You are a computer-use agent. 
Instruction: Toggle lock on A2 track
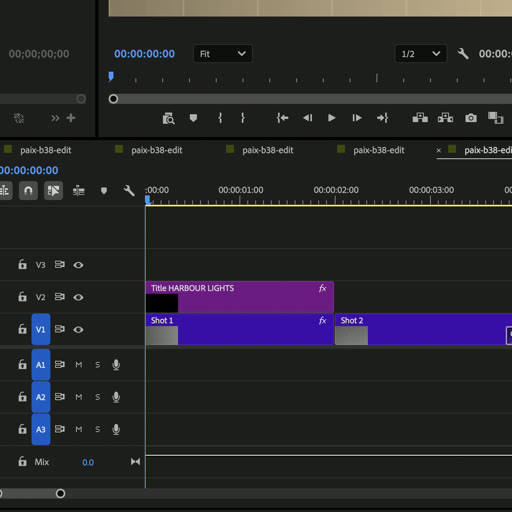(22, 397)
